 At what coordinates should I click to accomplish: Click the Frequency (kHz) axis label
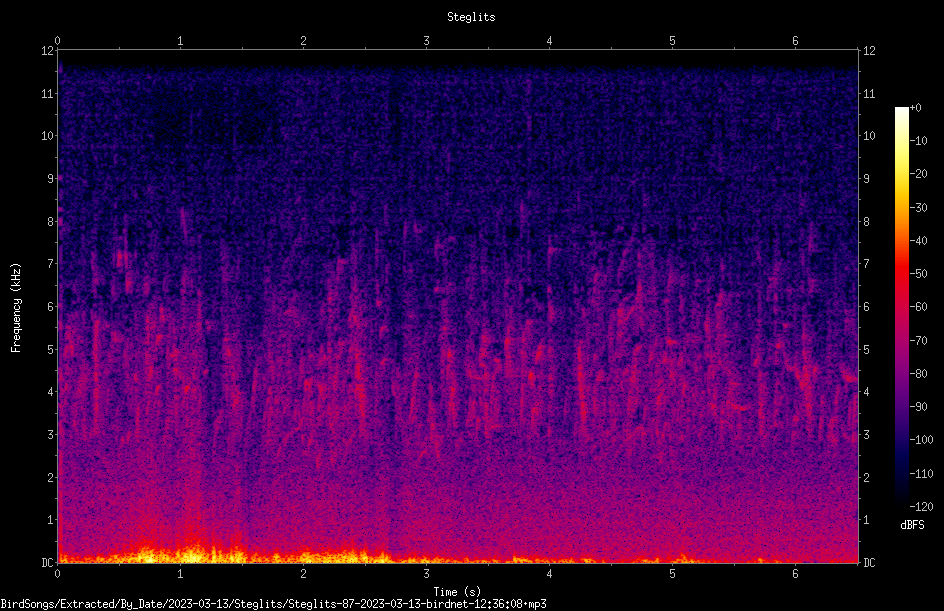pyautogui.click(x=16, y=308)
